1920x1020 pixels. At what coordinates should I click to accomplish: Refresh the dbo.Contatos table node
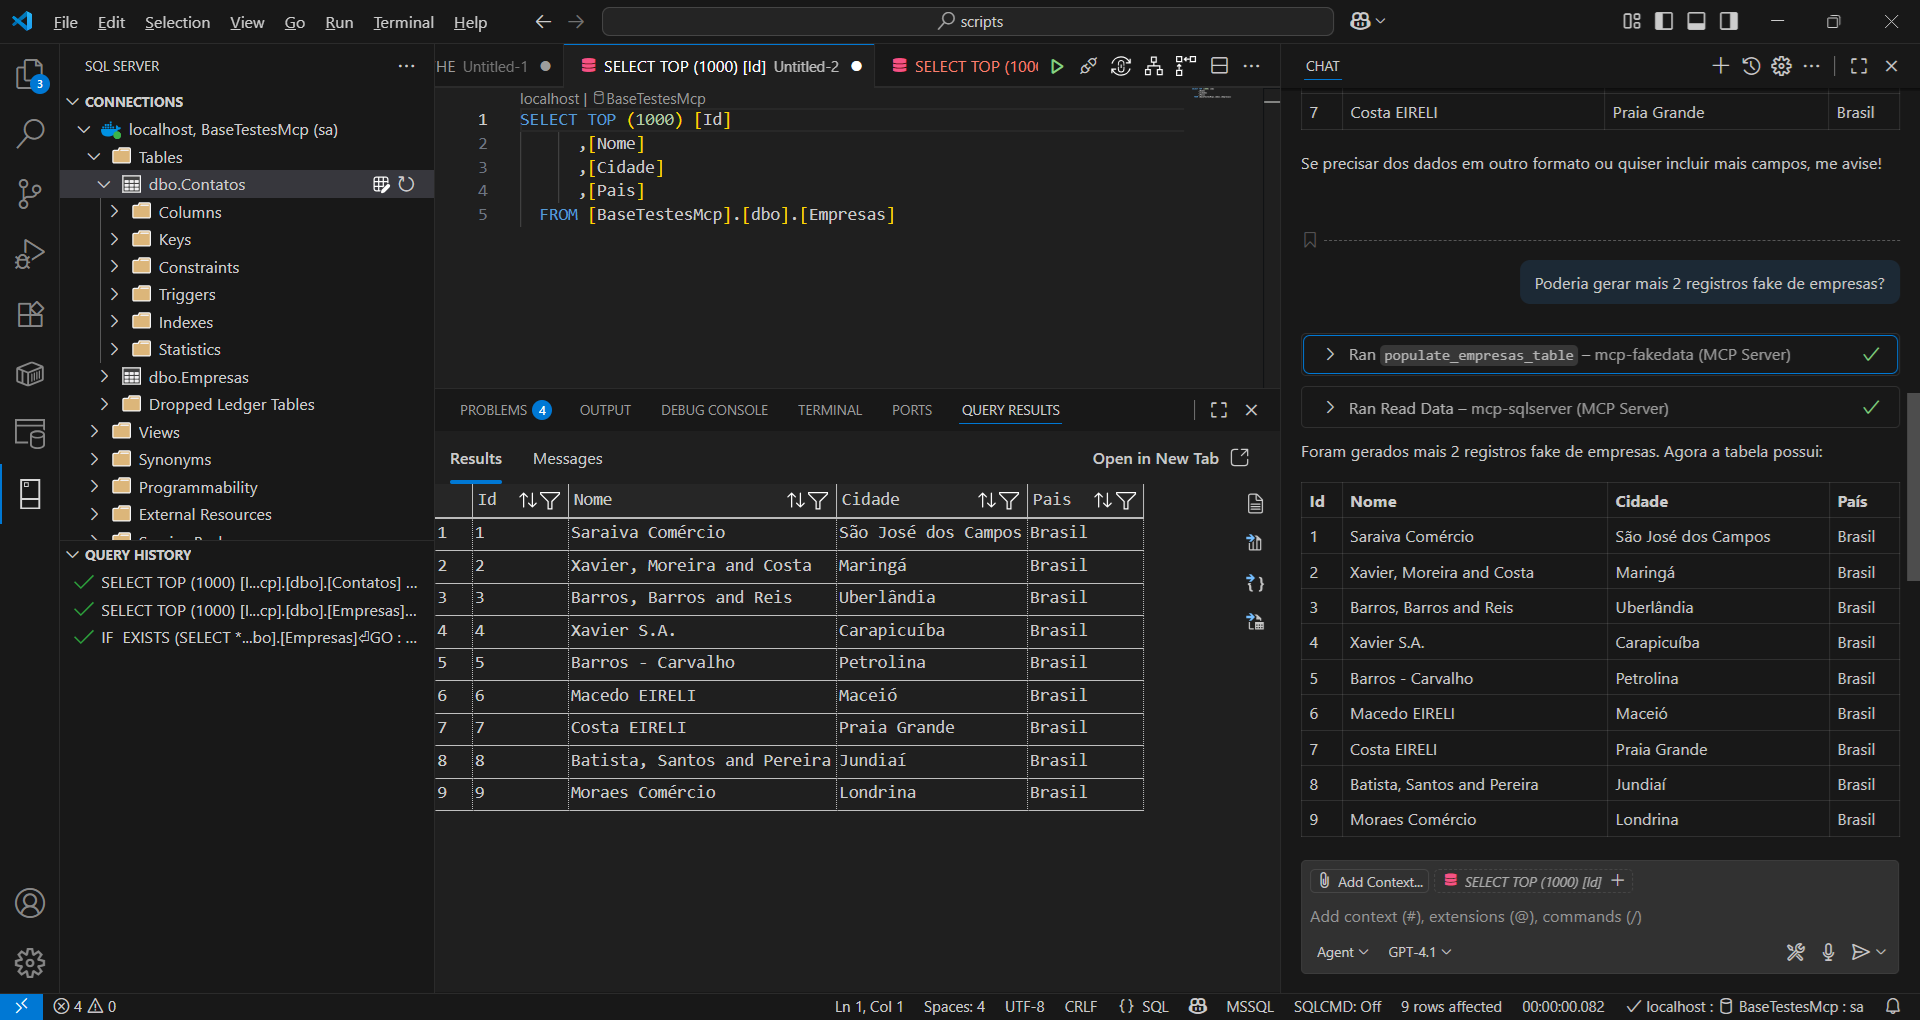(x=406, y=184)
